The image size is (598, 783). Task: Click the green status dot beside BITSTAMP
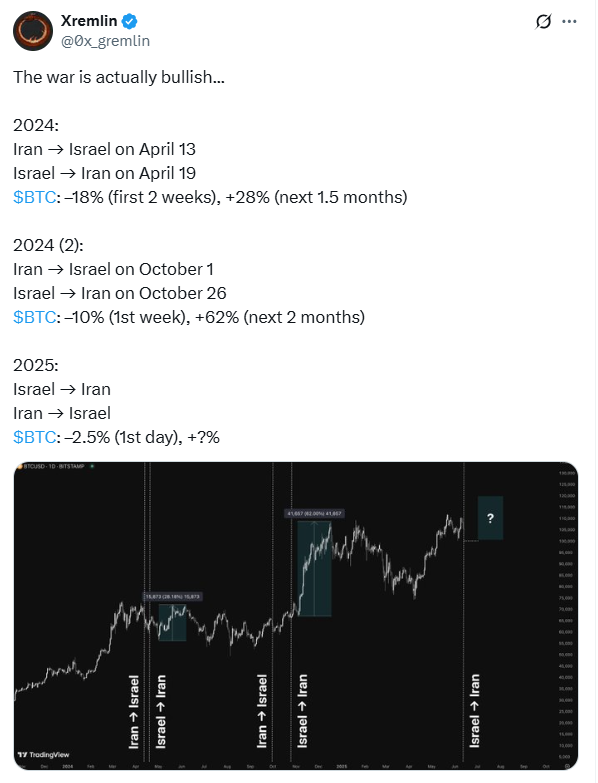92,466
